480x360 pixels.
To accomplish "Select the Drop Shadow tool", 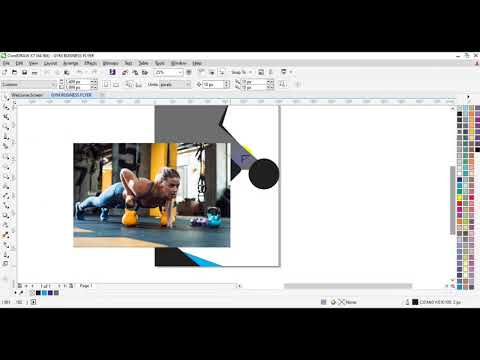I will click(x=6, y=215).
